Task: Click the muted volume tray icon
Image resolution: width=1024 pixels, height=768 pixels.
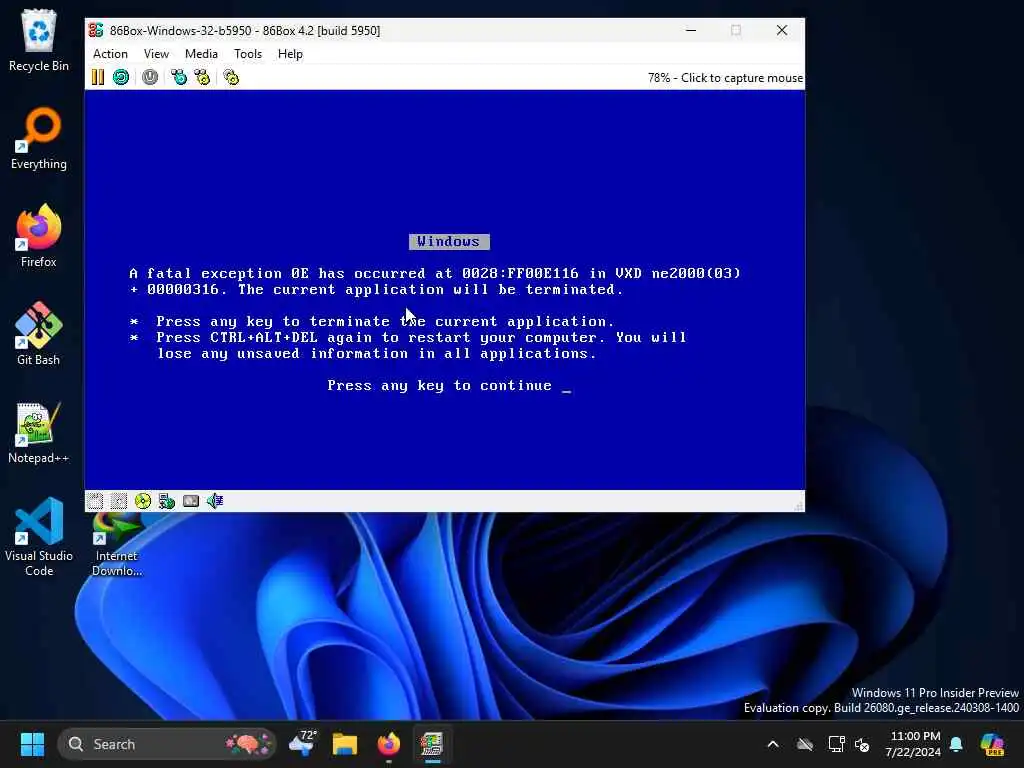Action: (862, 744)
